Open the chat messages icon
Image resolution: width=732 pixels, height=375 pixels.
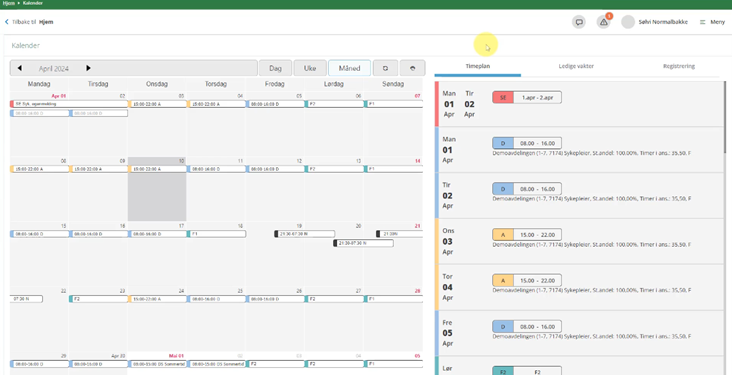click(x=579, y=22)
